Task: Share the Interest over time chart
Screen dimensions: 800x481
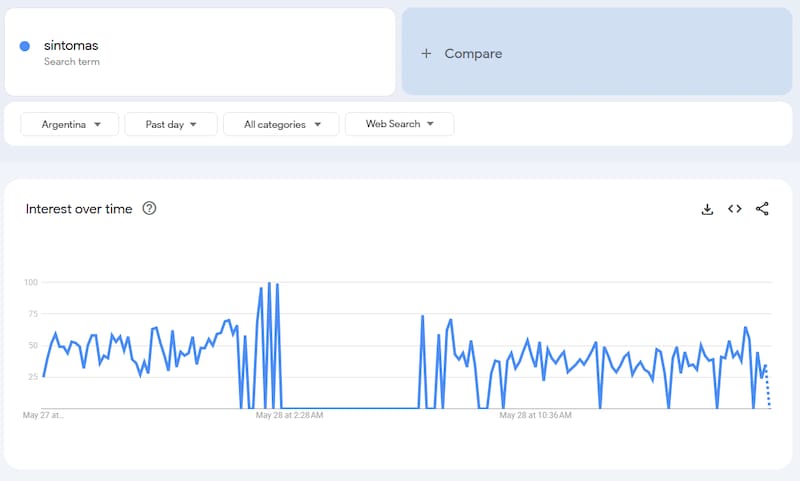Action: tap(762, 209)
